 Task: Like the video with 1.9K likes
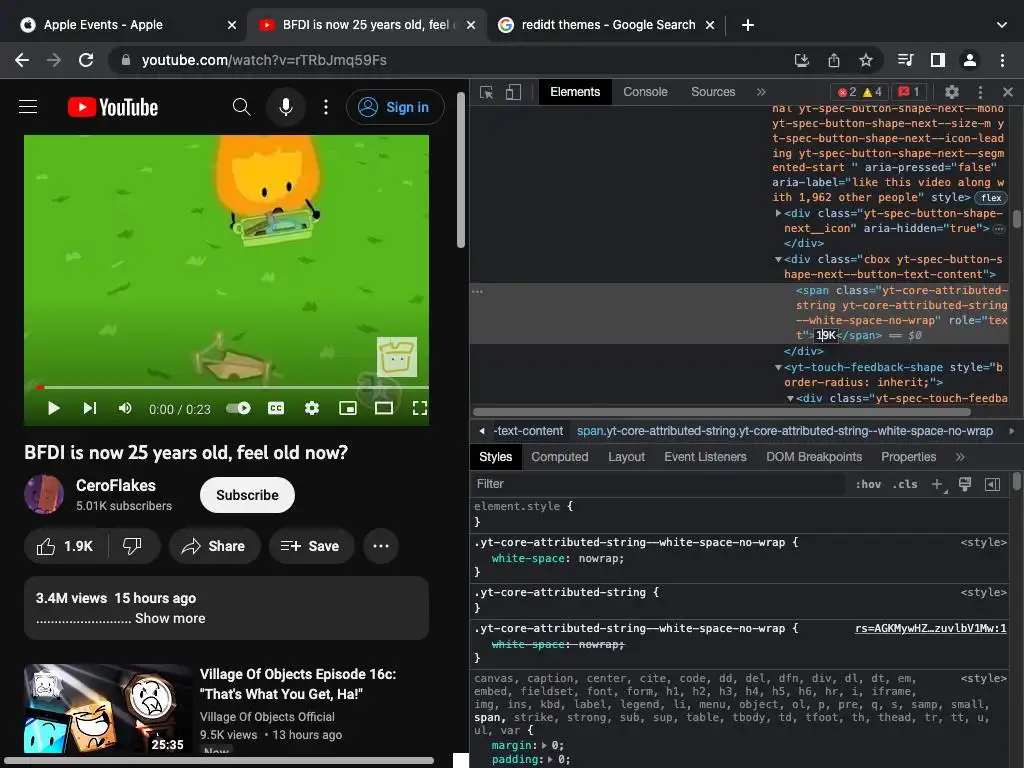[x=65, y=546]
